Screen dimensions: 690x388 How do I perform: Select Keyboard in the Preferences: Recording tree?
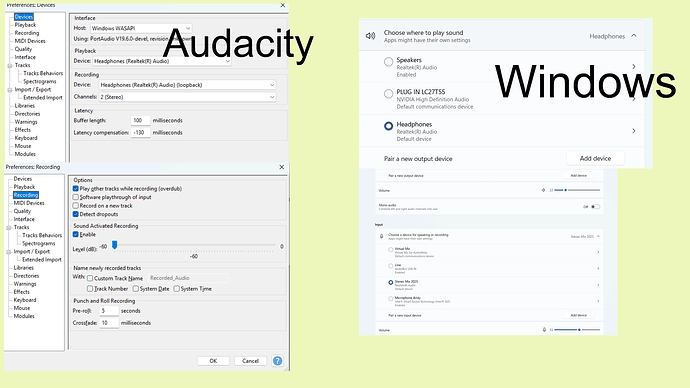(25, 300)
